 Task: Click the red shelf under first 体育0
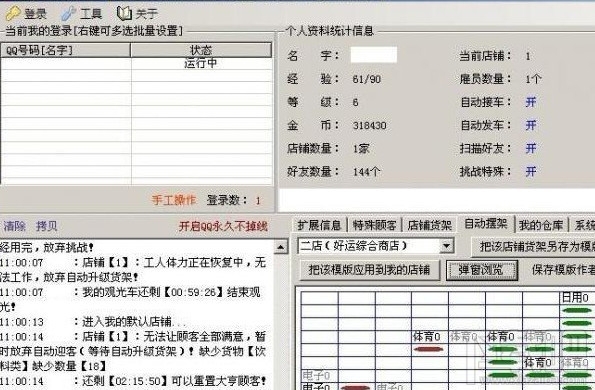429,349
